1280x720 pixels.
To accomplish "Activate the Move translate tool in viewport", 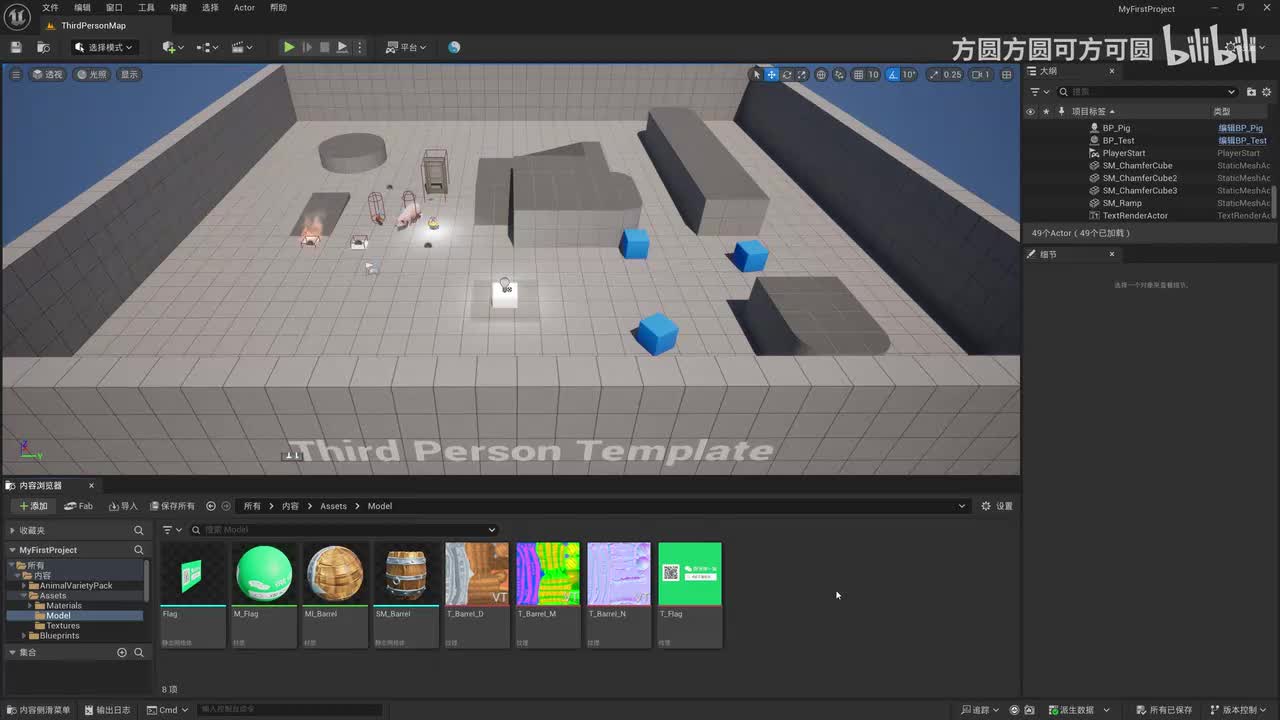I will [x=772, y=74].
